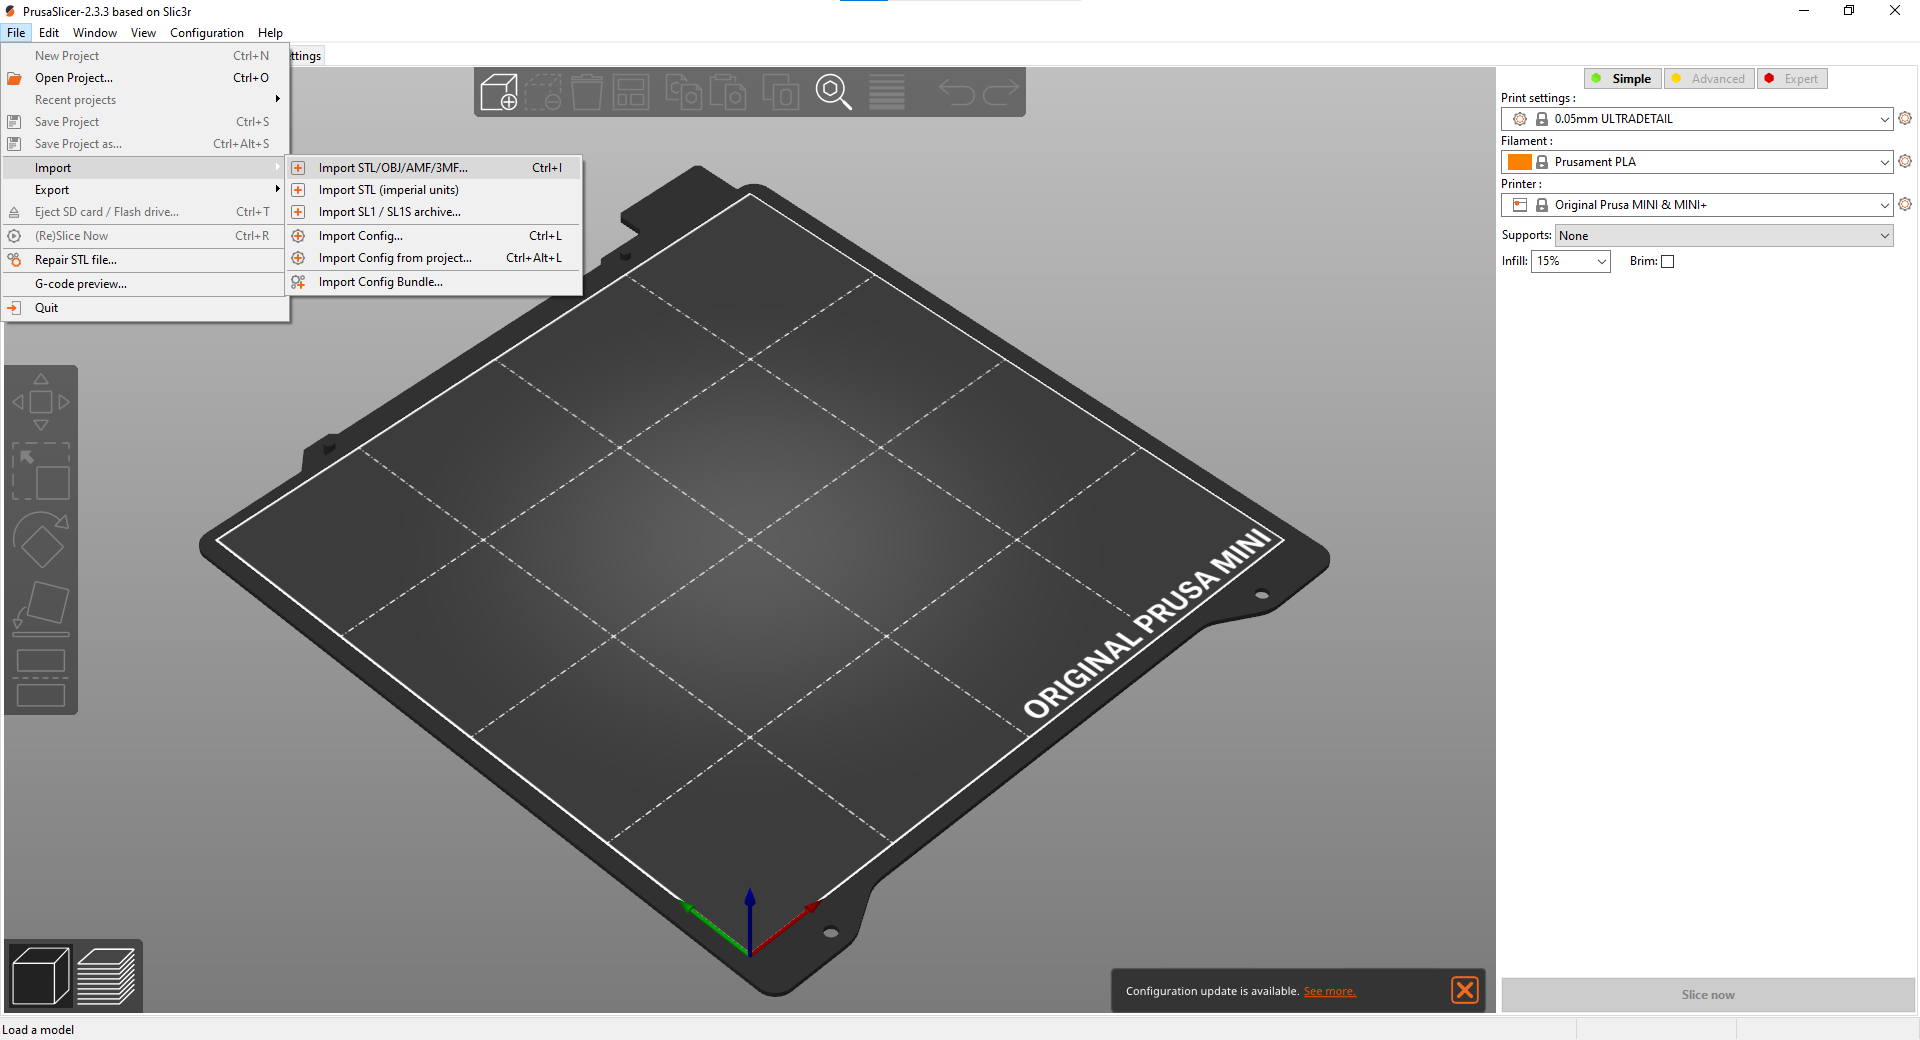This screenshot has width=1920, height=1040.
Task: Choose G-code preview
Action: tap(144, 284)
